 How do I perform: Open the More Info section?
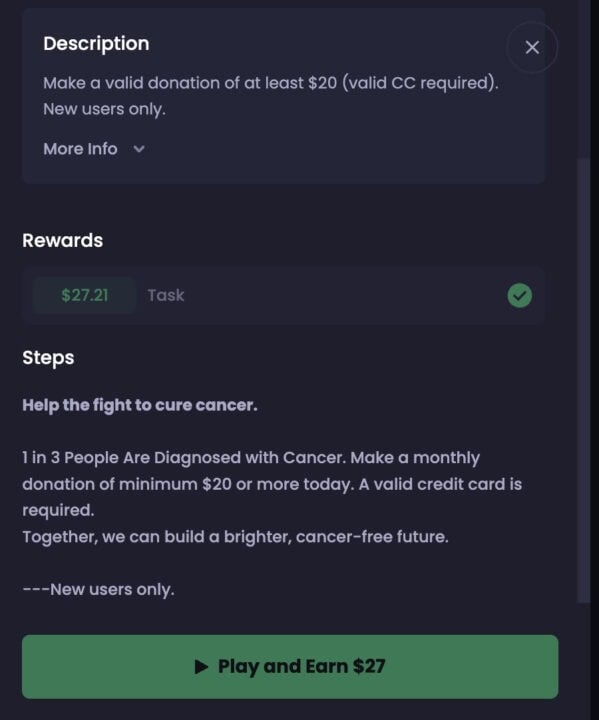point(94,149)
